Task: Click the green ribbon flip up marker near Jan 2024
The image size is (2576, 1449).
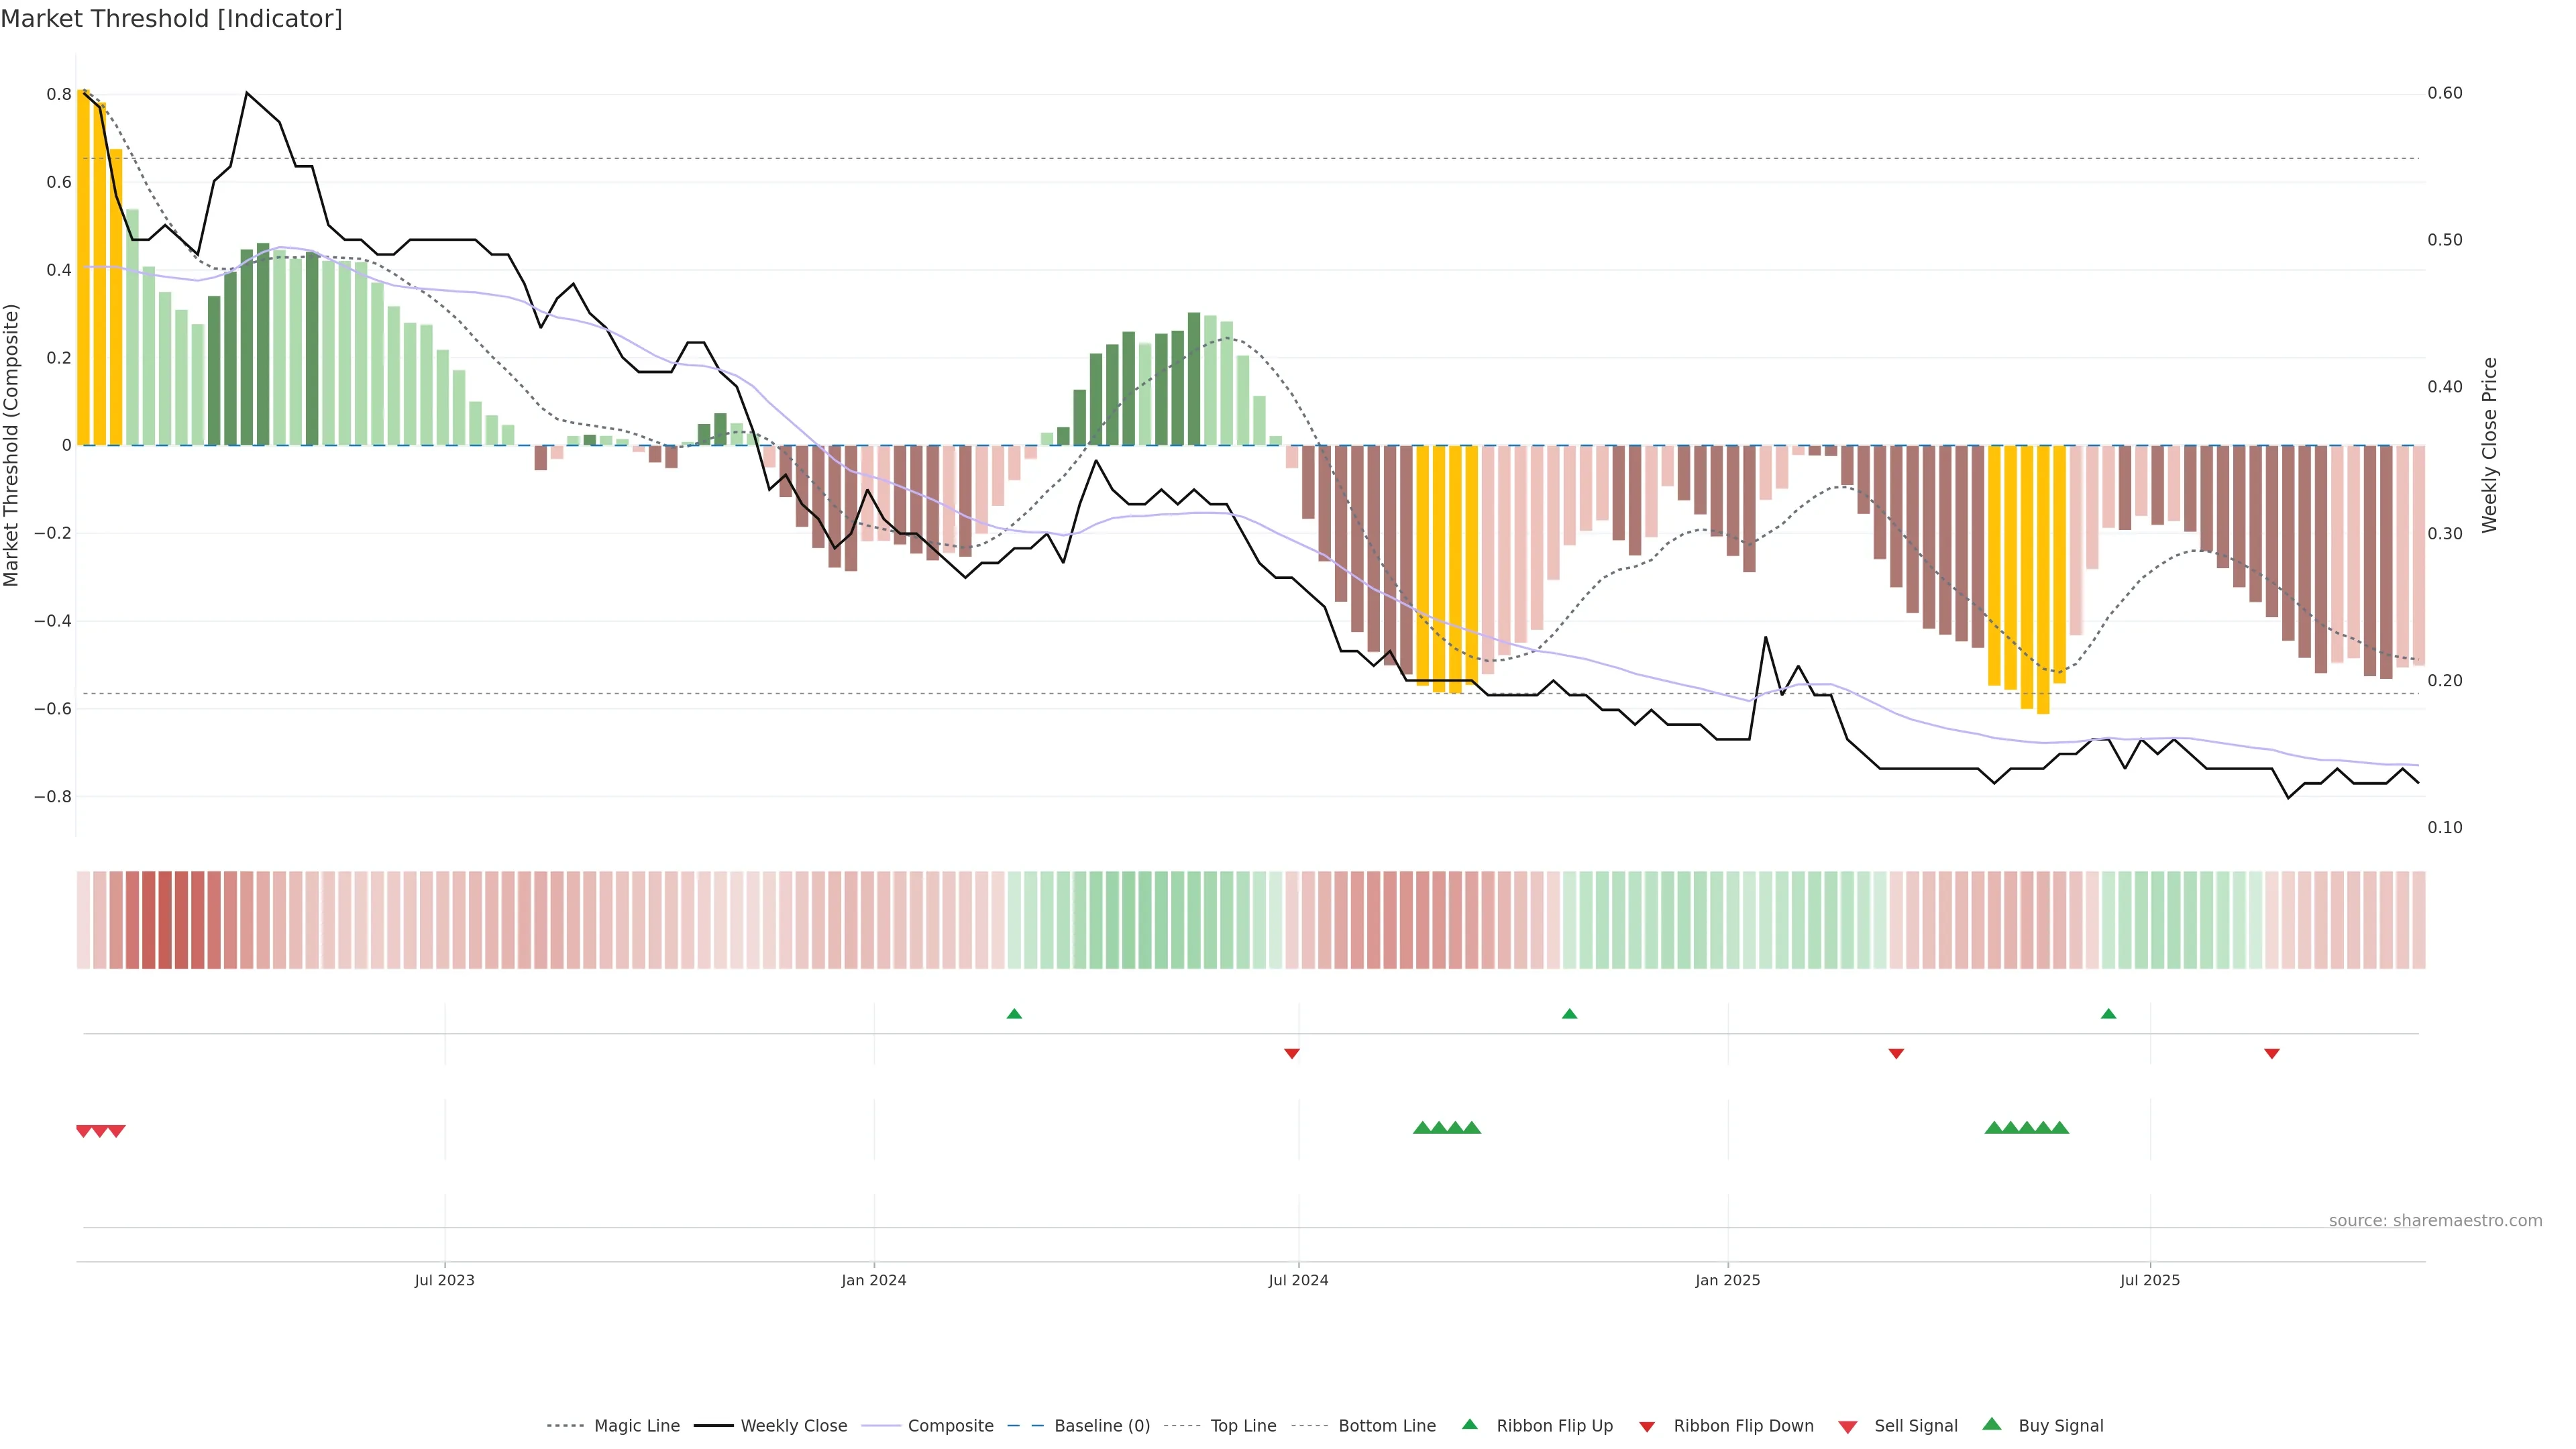Action: 1014,1014
